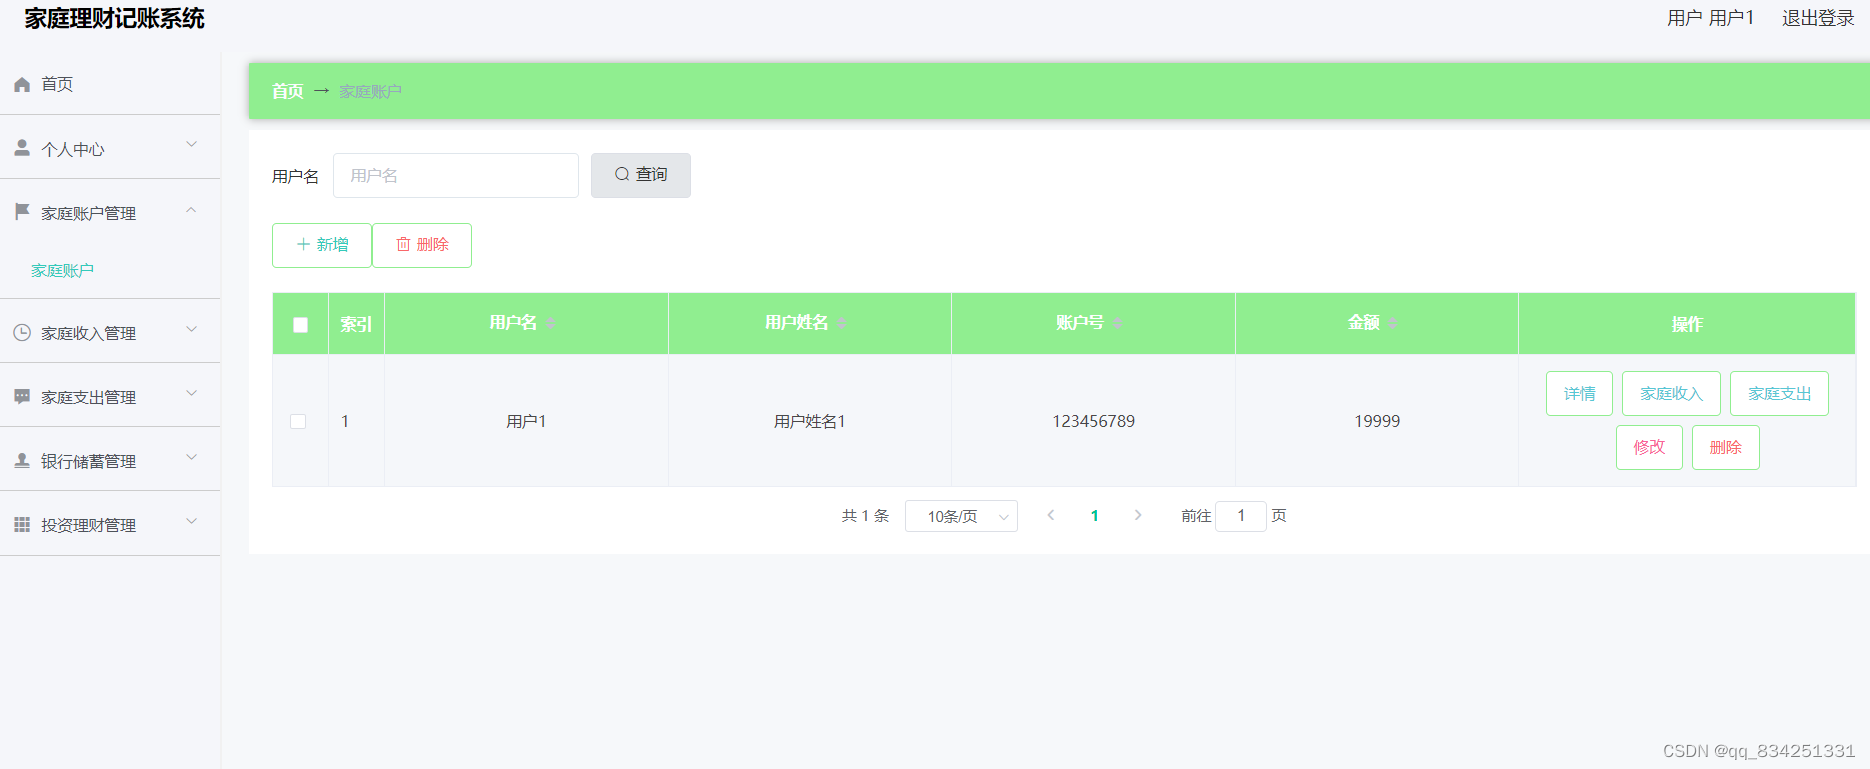Go to previous page with left arrow
1870x769 pixels.
point(1051,515)
